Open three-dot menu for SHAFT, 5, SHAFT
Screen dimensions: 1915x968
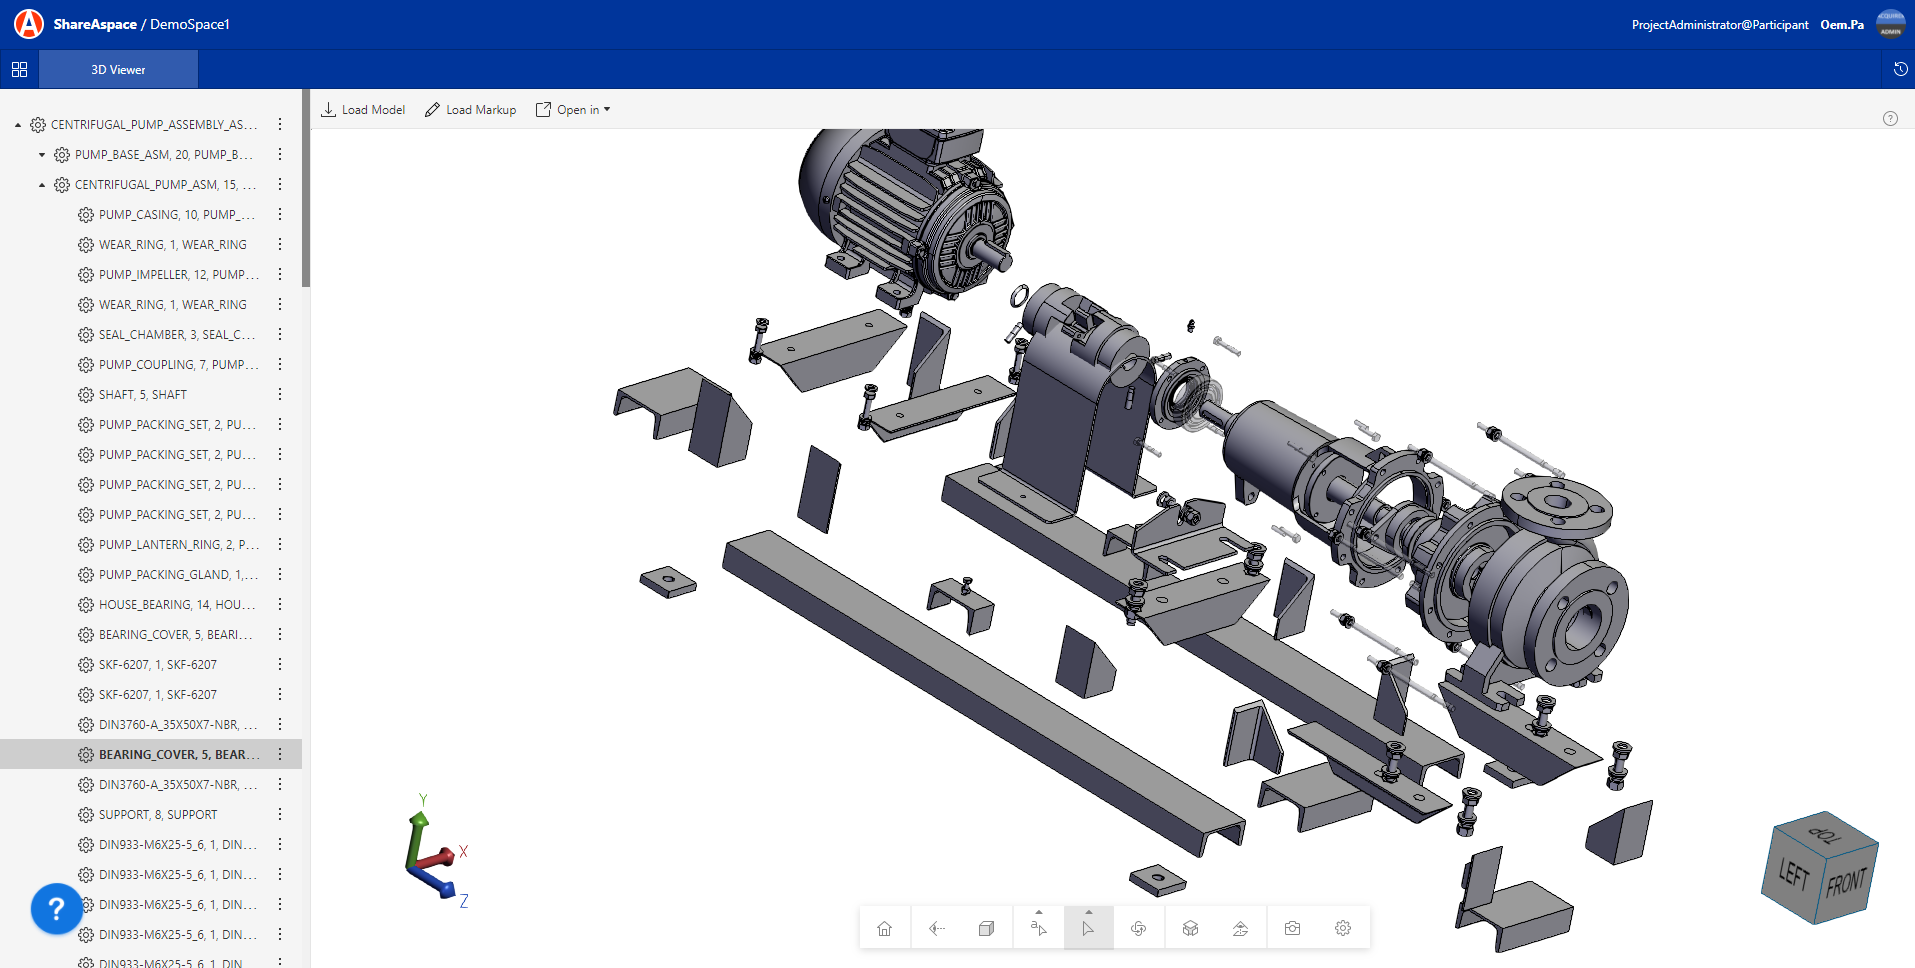pos(280,395)
